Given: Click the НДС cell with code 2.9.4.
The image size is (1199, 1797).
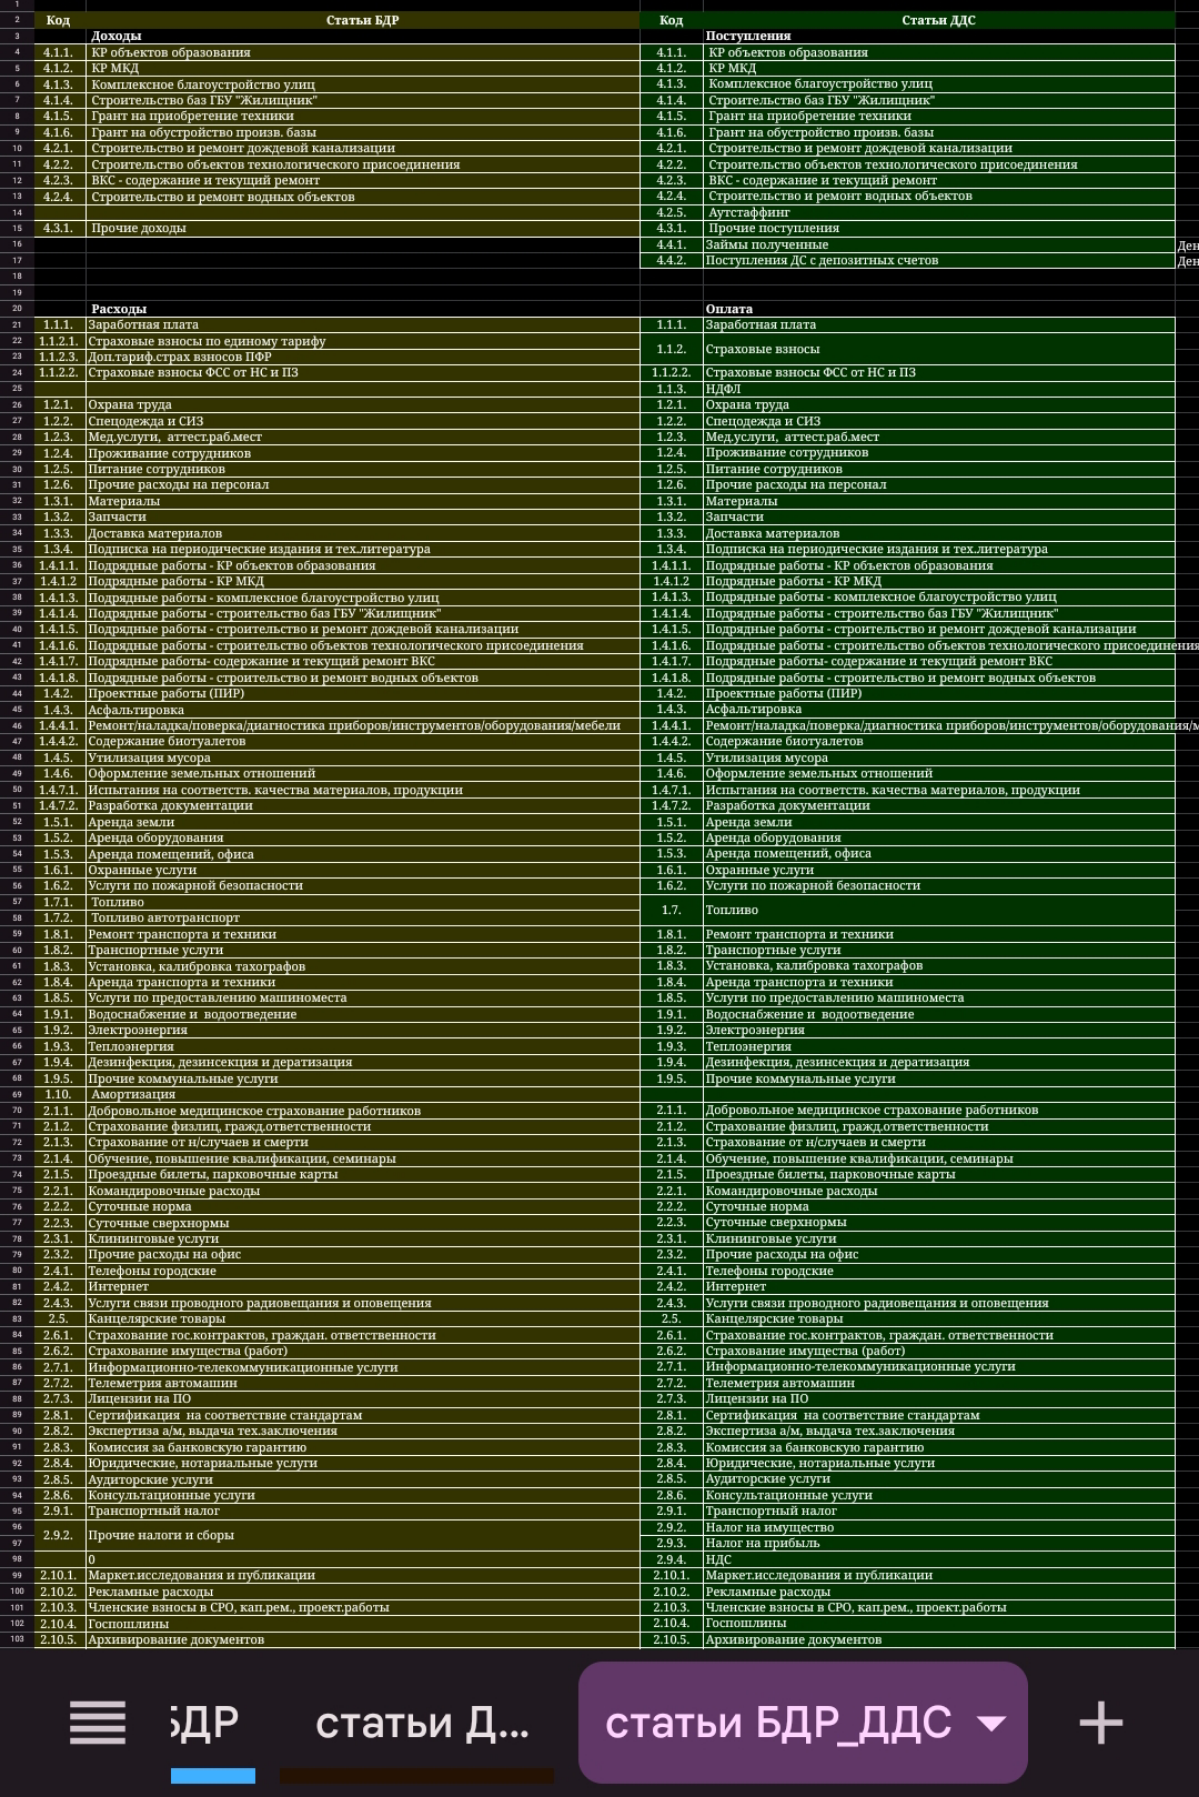Looking at the screenshot, I should [937, 1559].
